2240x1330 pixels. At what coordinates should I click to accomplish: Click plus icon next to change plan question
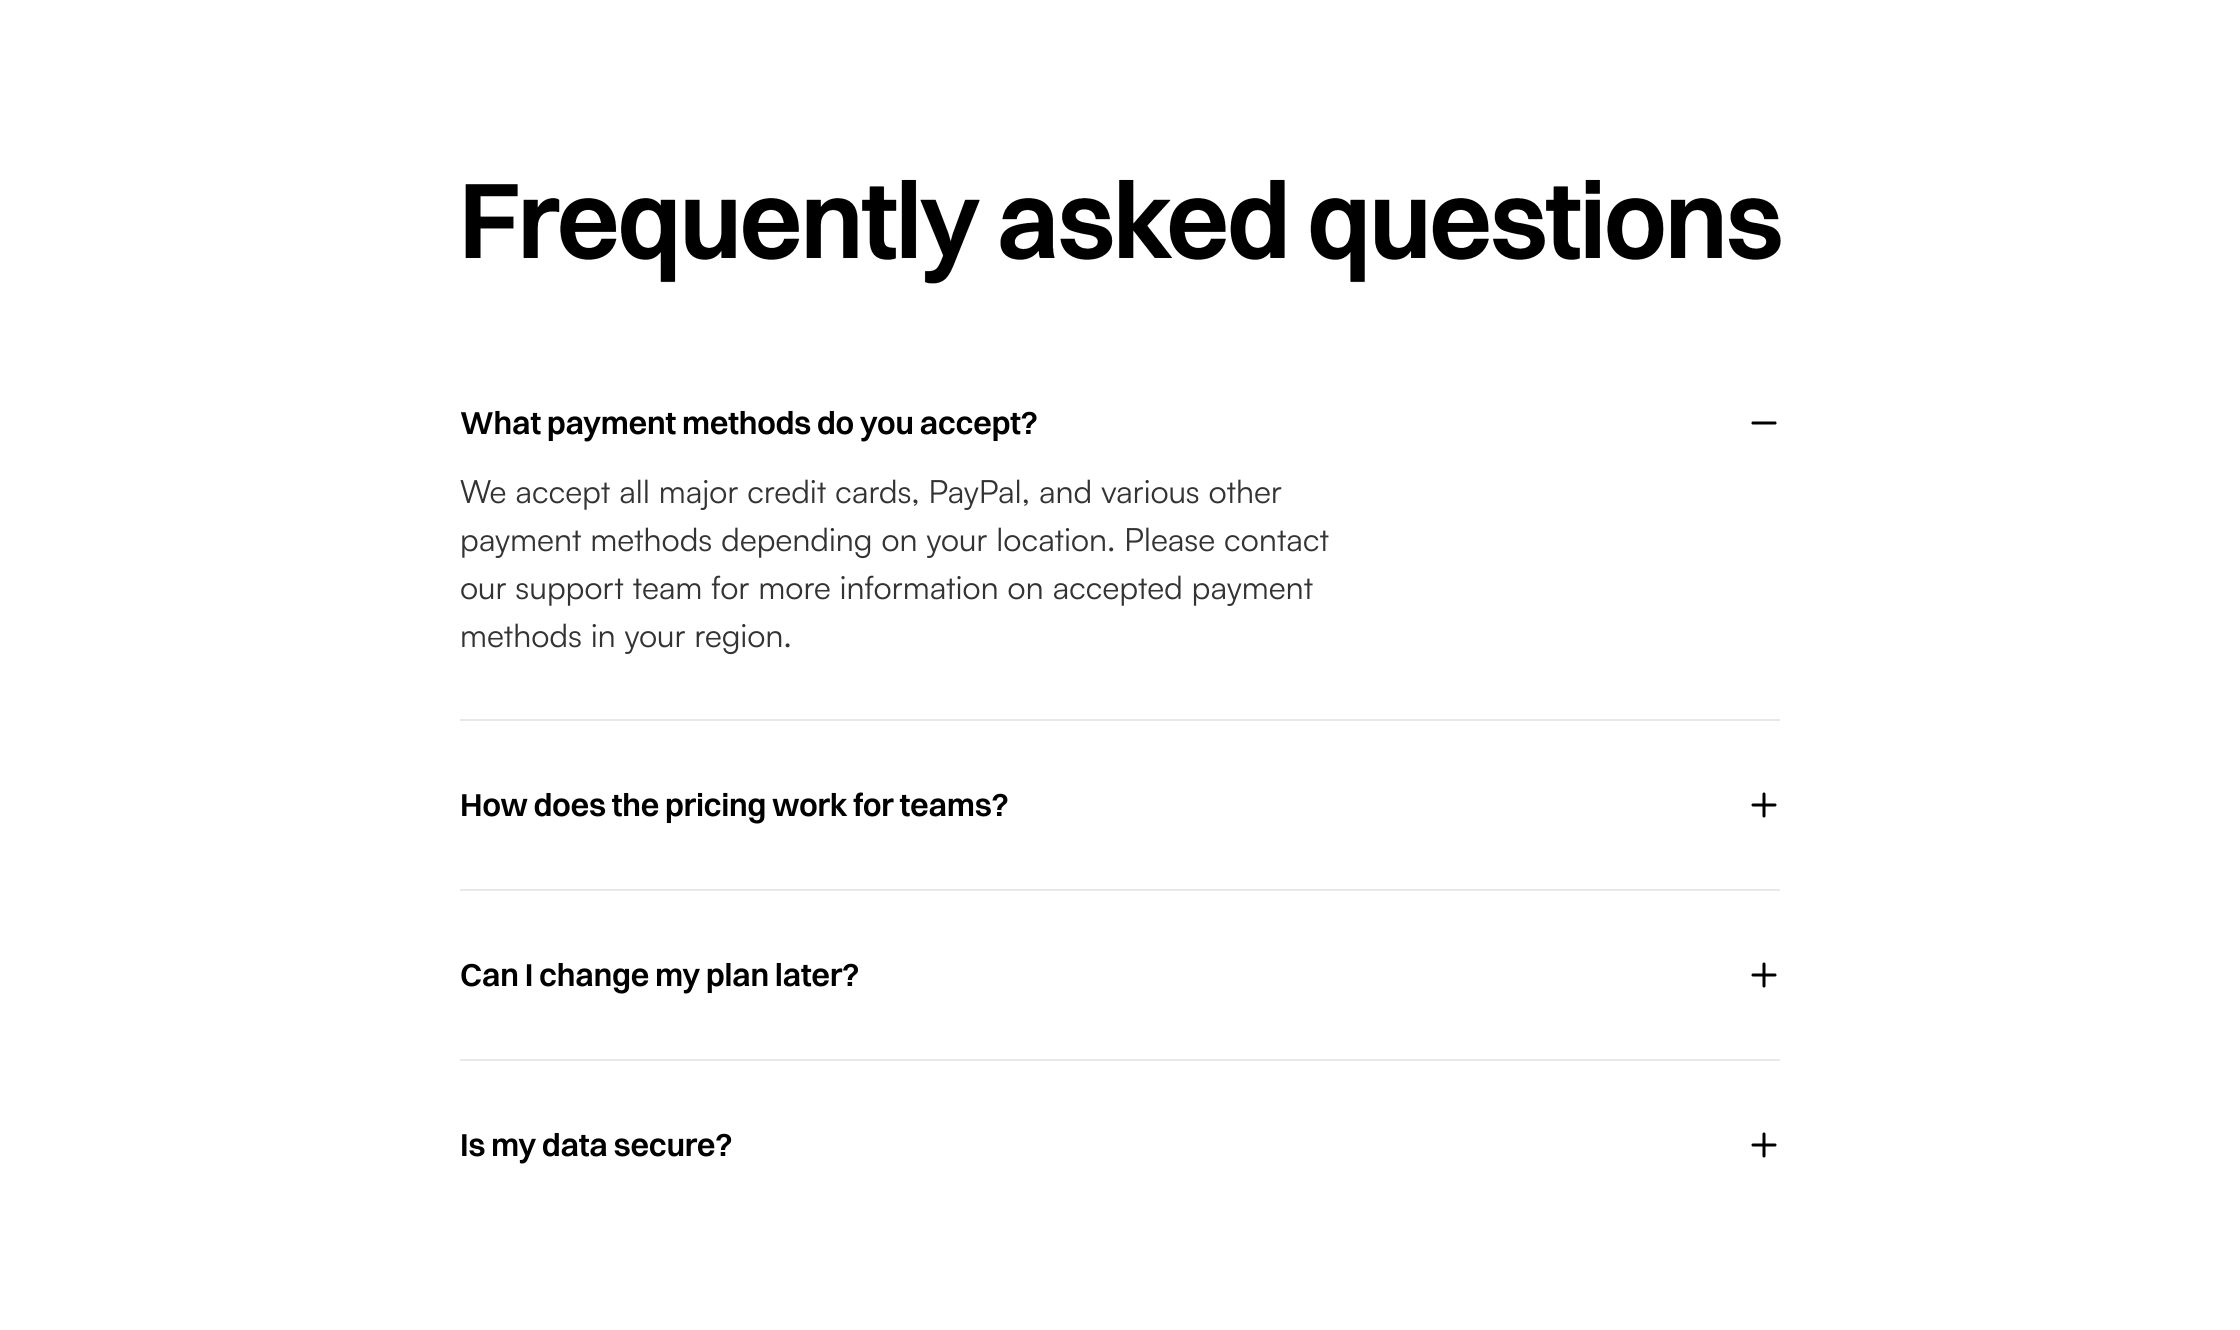coord(1764,975)
